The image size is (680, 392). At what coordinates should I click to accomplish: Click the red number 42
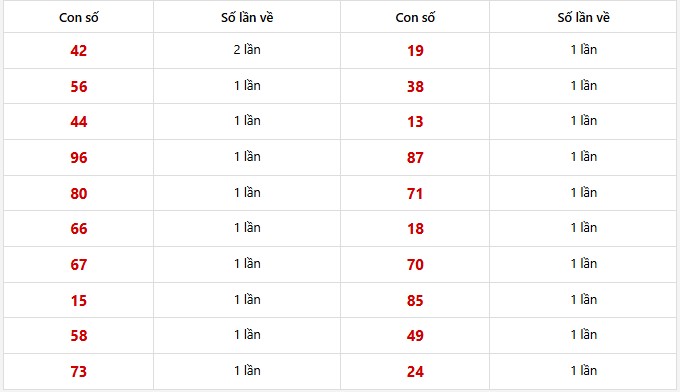pyautogui.click(x=78, y=51)
